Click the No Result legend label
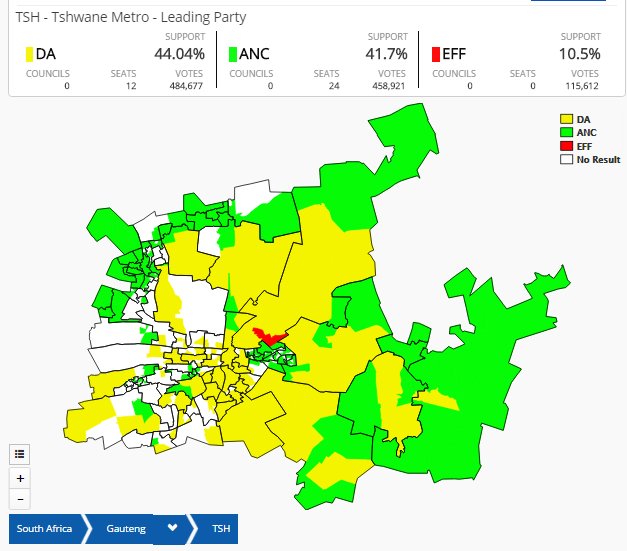The width and height of the screenshot is (627, 551). tap(598, 159)
